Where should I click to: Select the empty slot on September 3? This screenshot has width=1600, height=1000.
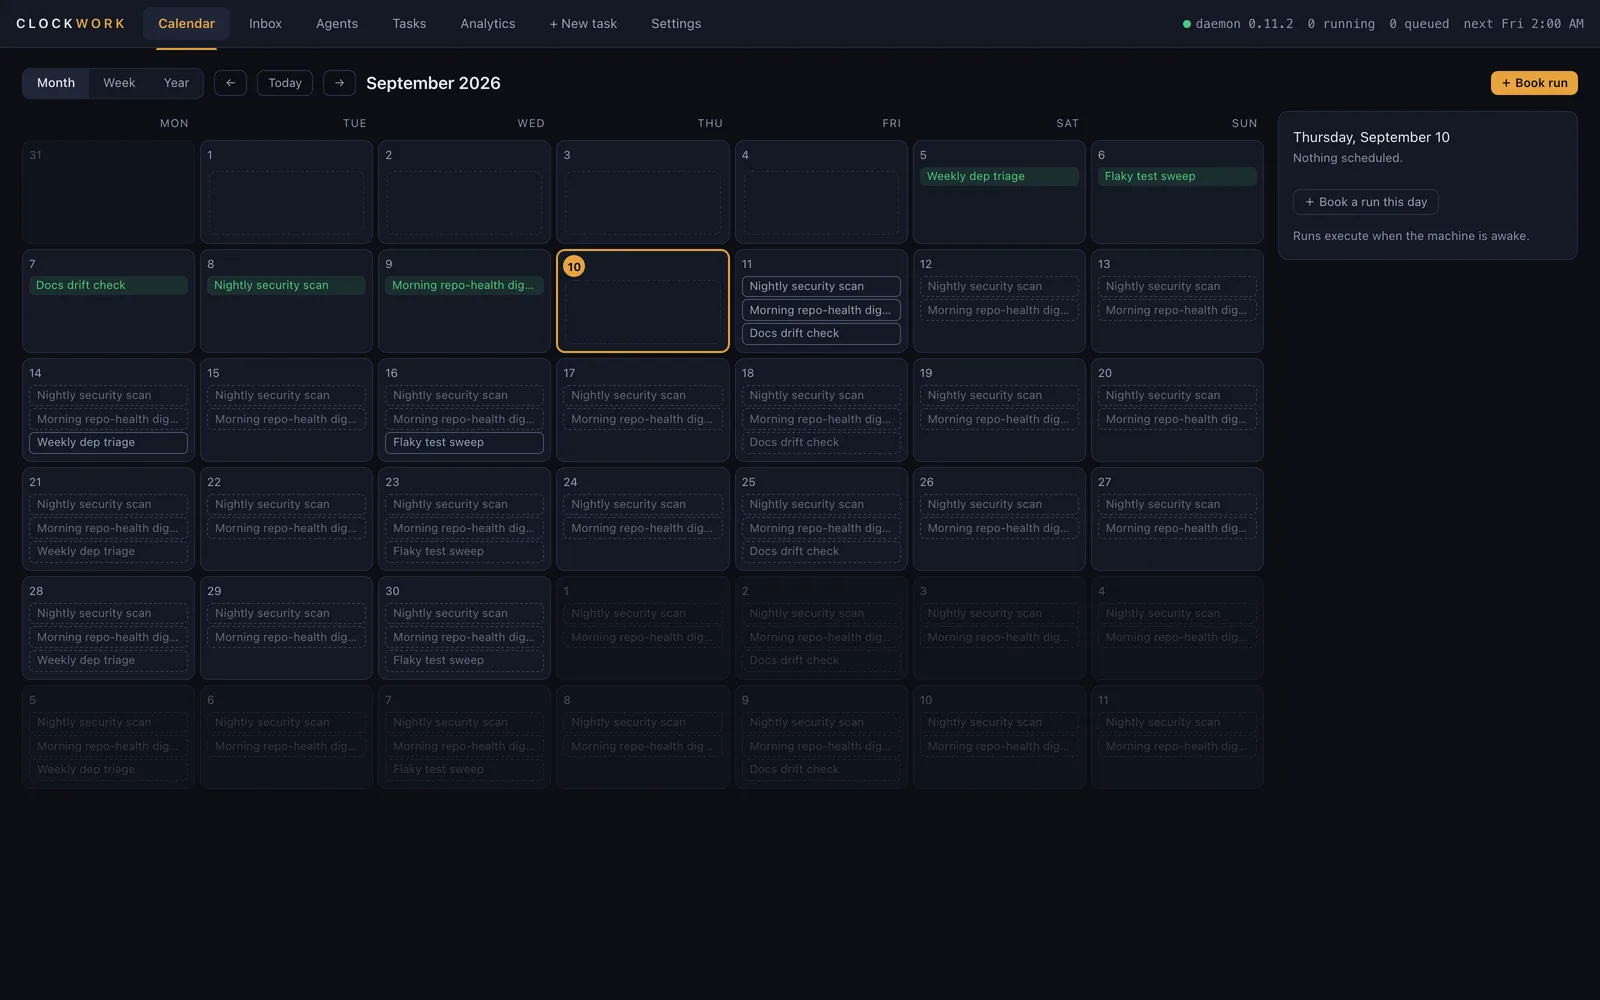coord(642,203)
